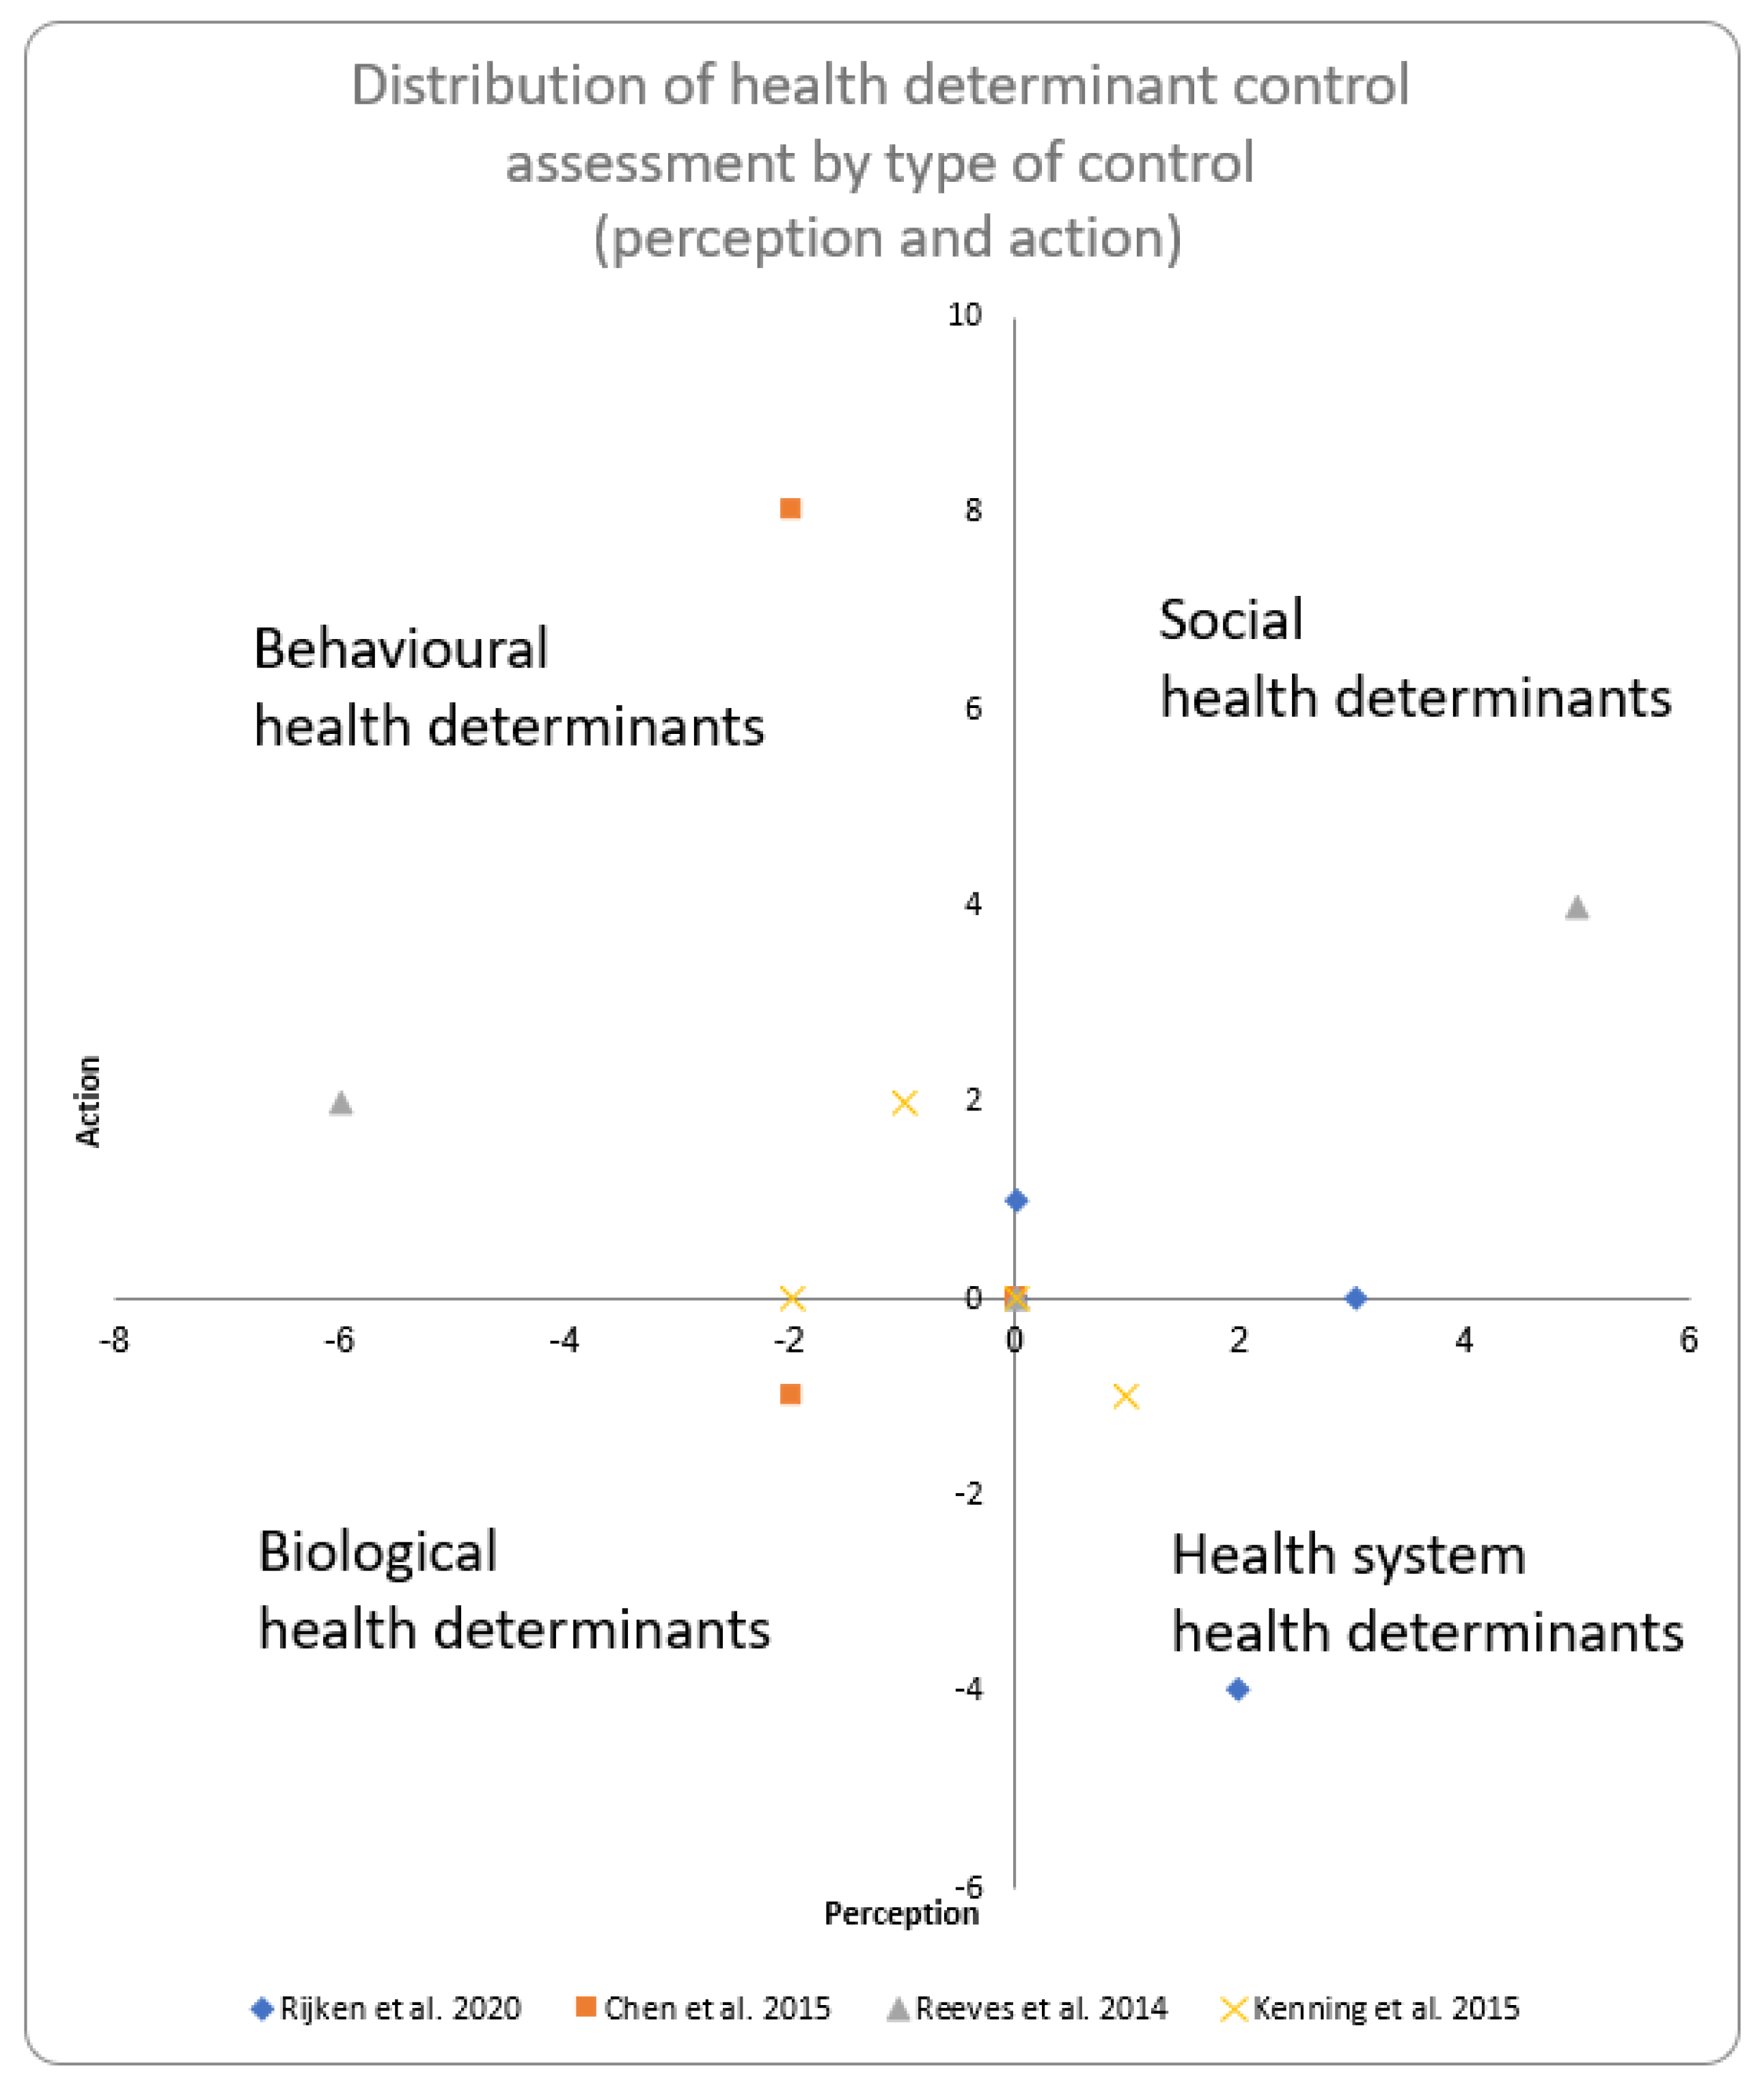
Task: Click the blue diamond Rijken legend marker
Action: [262, 2008]
